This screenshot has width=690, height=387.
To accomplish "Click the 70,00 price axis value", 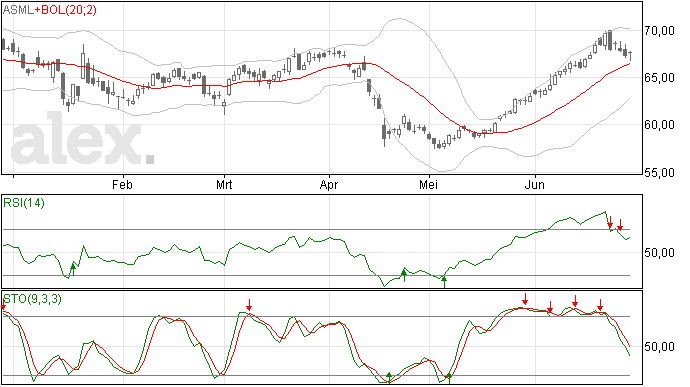I will pos(659,30).
